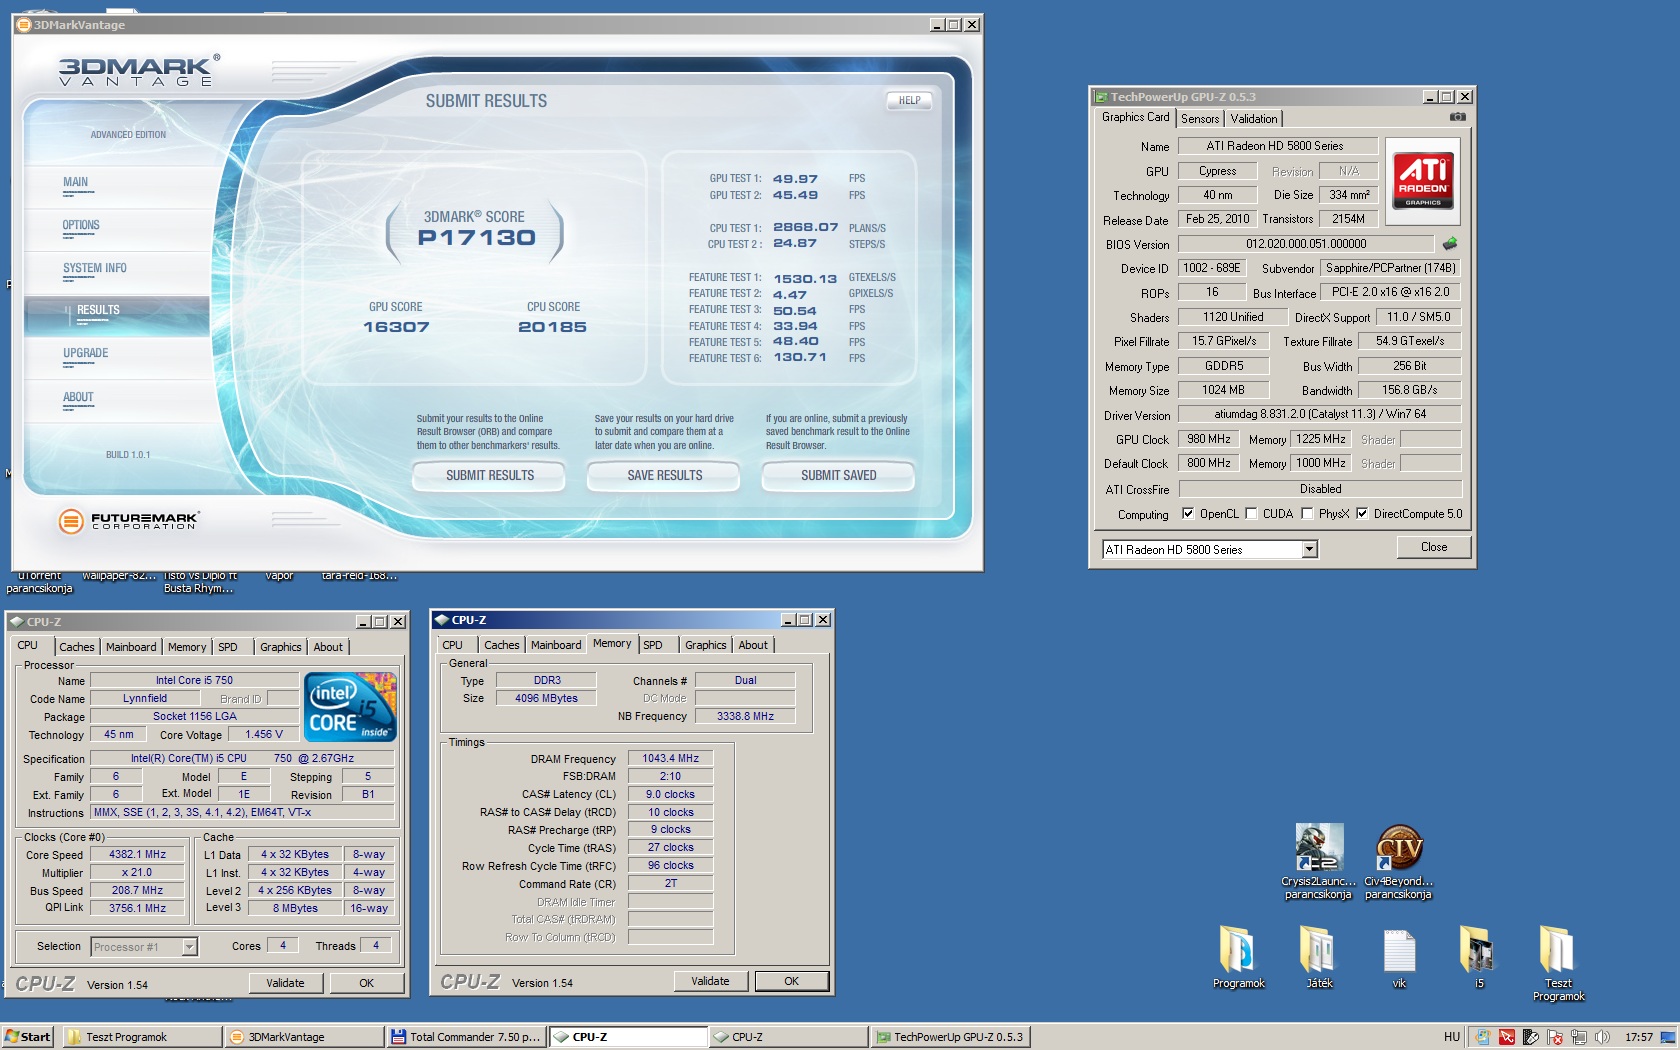This screenshot has width=1680, height=1050.
Task: Click the GPU-Z title bar icon
Action: point(1101,97)
